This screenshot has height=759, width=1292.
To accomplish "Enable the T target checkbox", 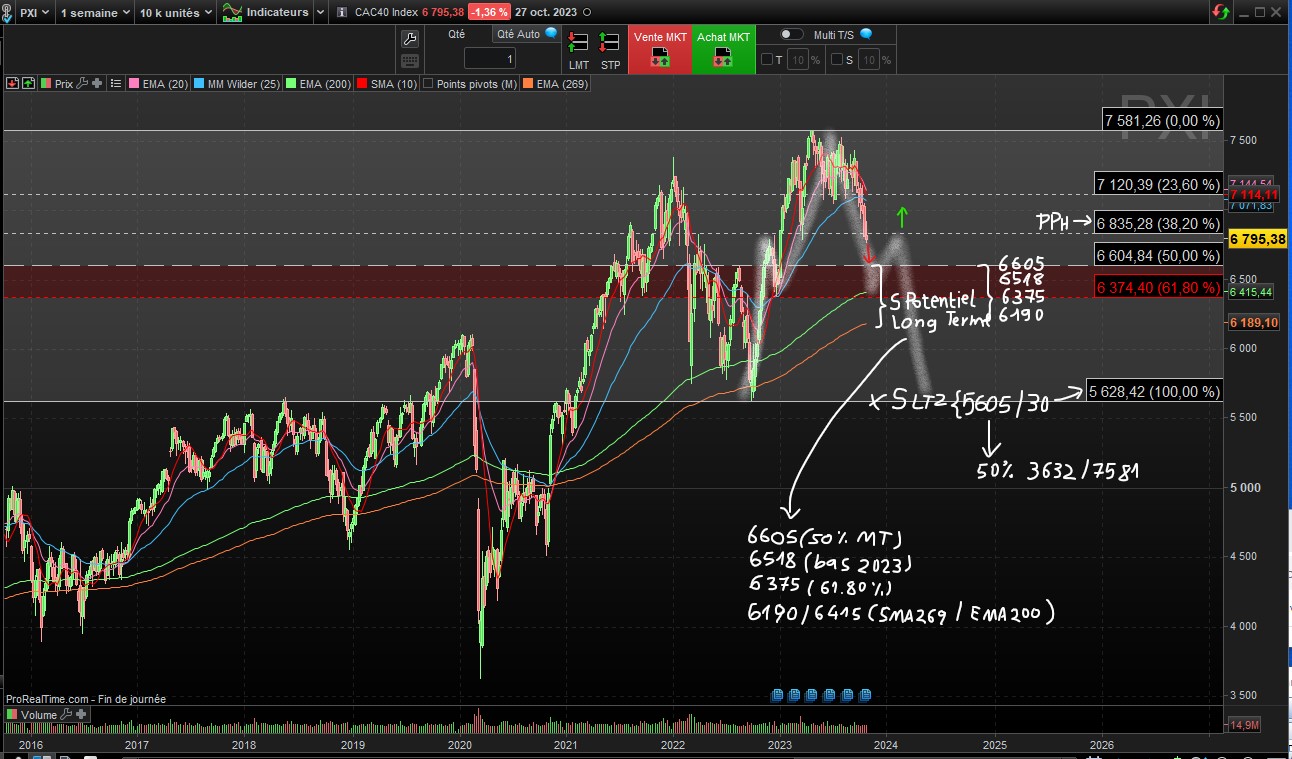I will point(766,60).
